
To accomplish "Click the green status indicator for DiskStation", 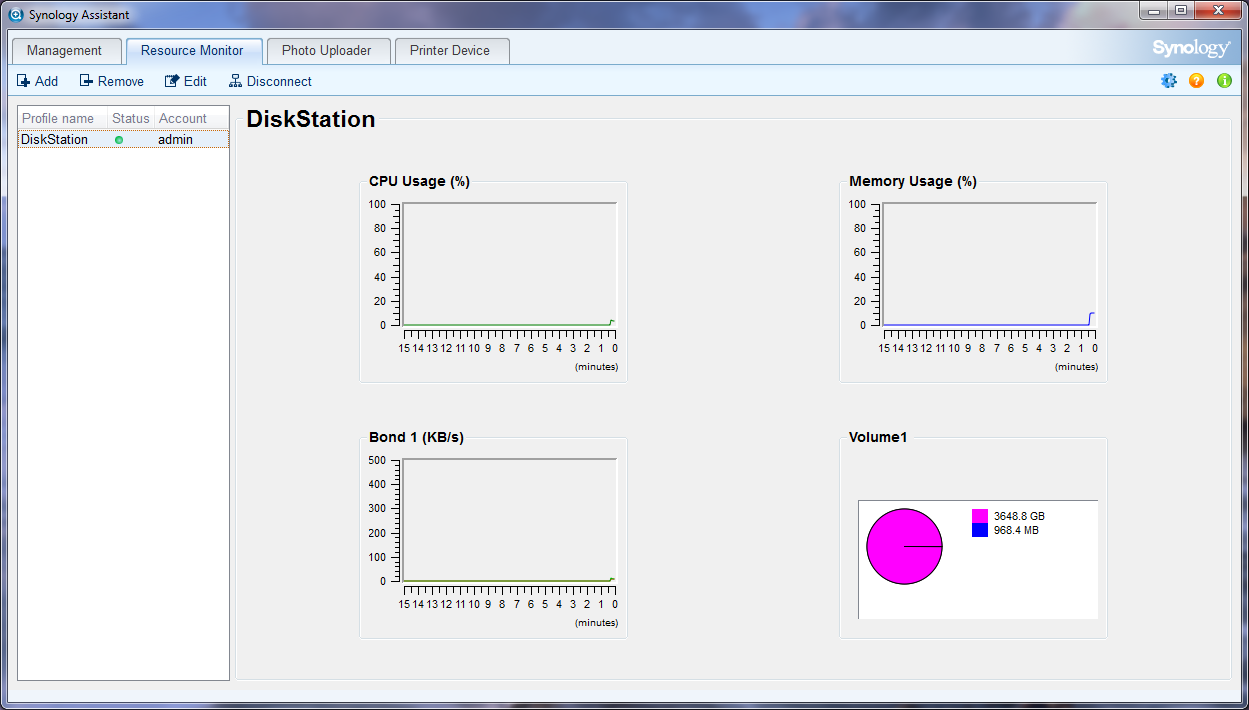I will point(119,140).
